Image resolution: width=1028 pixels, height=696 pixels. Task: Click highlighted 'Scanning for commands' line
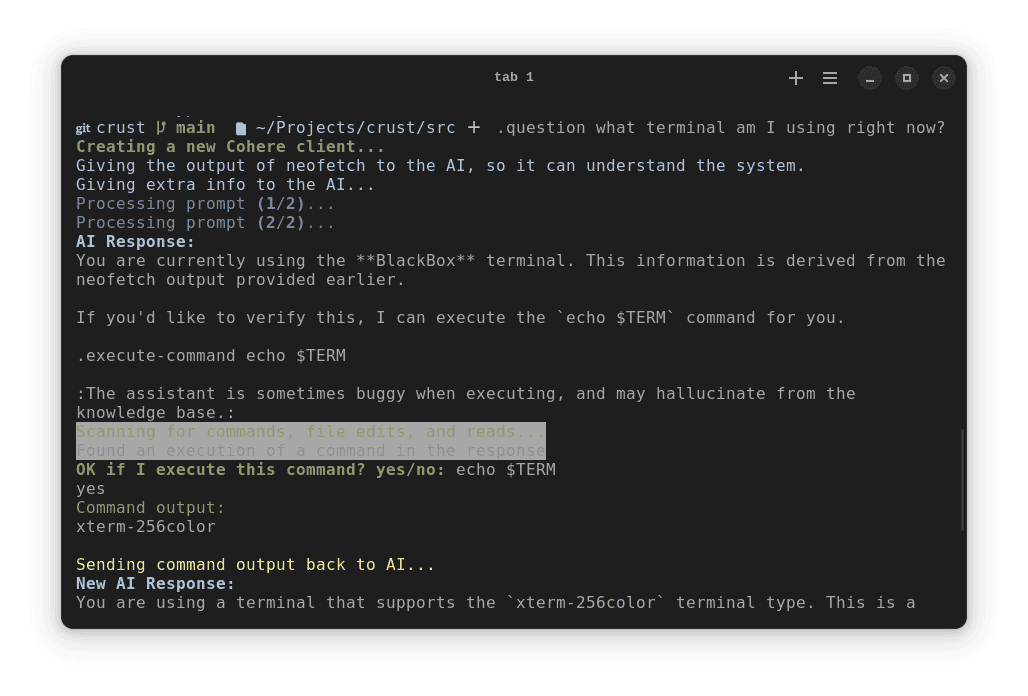[311, 432]
